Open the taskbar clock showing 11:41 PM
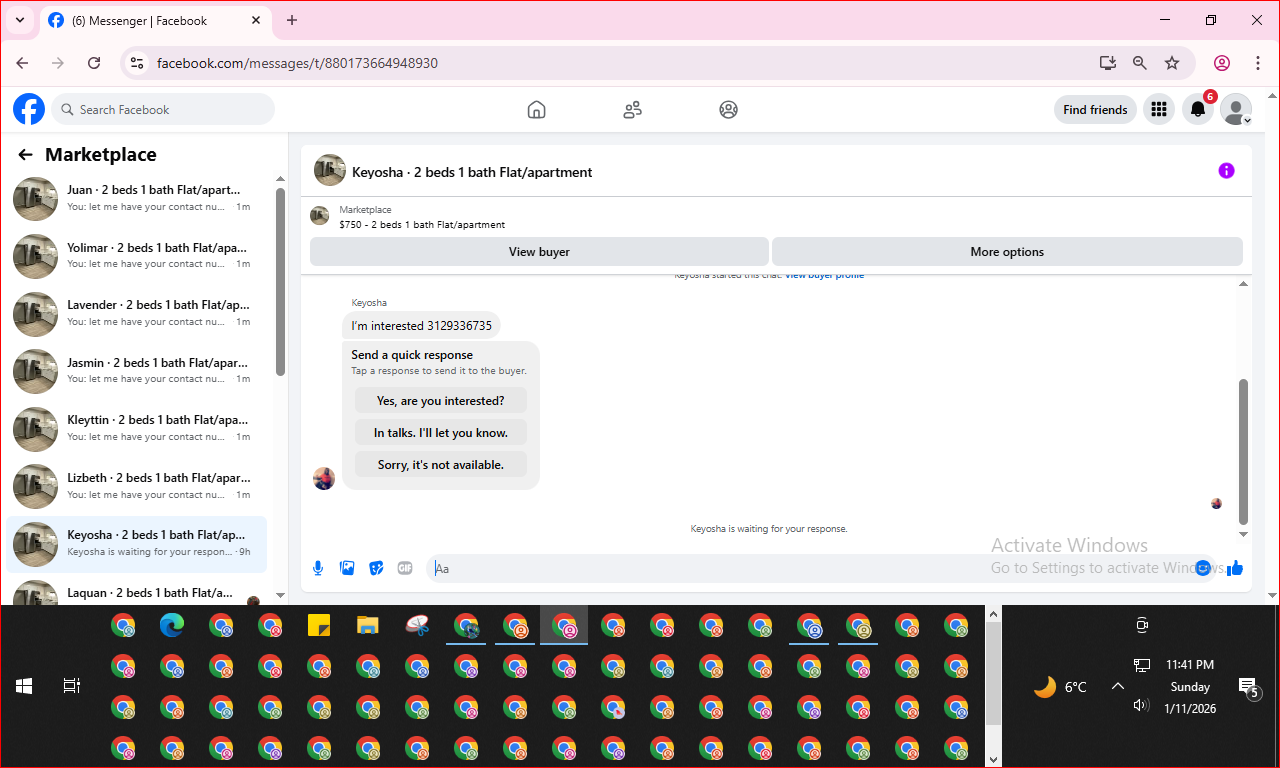The width and height of the screenshot is (1280, 768). (x=1190, y=687)
